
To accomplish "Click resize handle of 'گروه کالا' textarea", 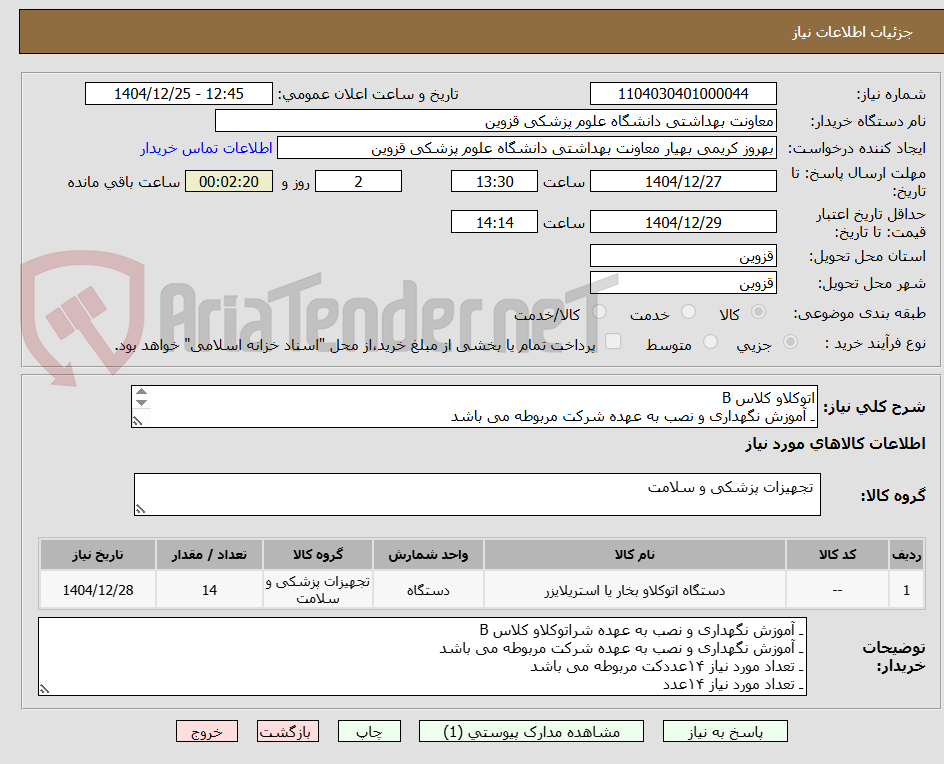I will pos(140,509).
